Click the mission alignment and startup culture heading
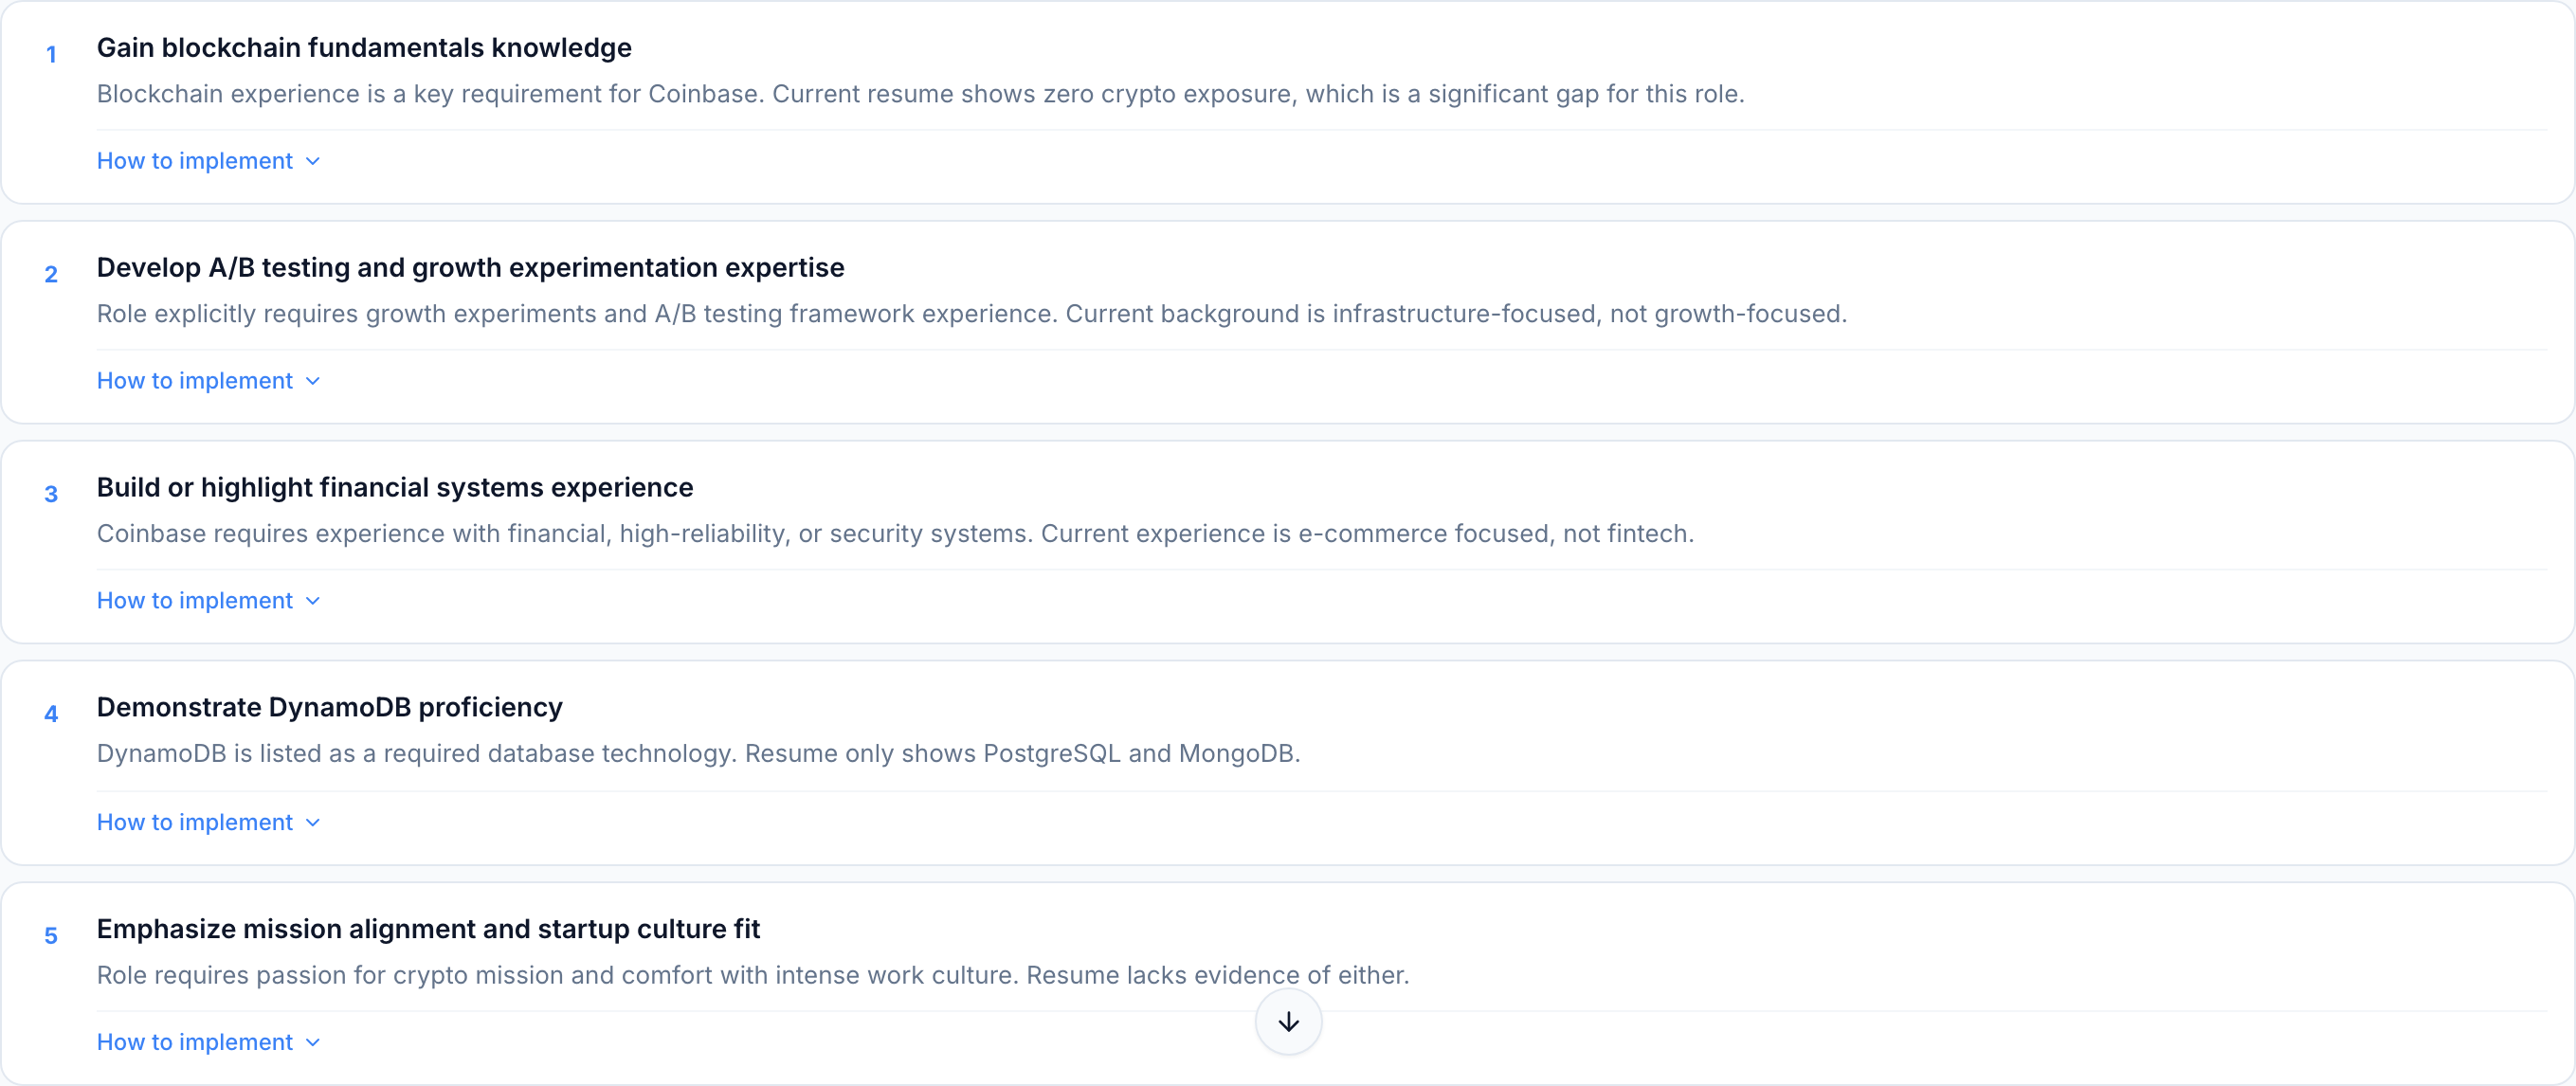The height and width of the screenshot is (1086, 2576). (428, 929)
